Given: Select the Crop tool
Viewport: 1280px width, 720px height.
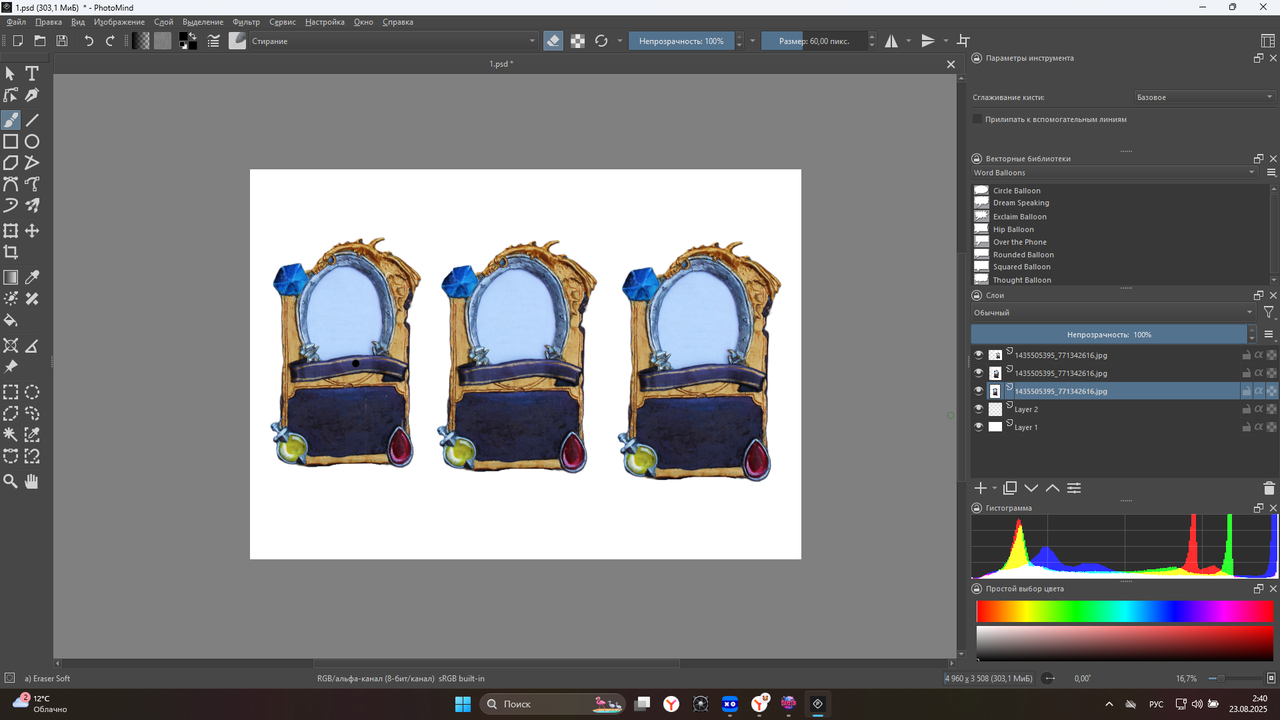Looking at the screenshot, I should pyautogui.click(x=11, y=253).
